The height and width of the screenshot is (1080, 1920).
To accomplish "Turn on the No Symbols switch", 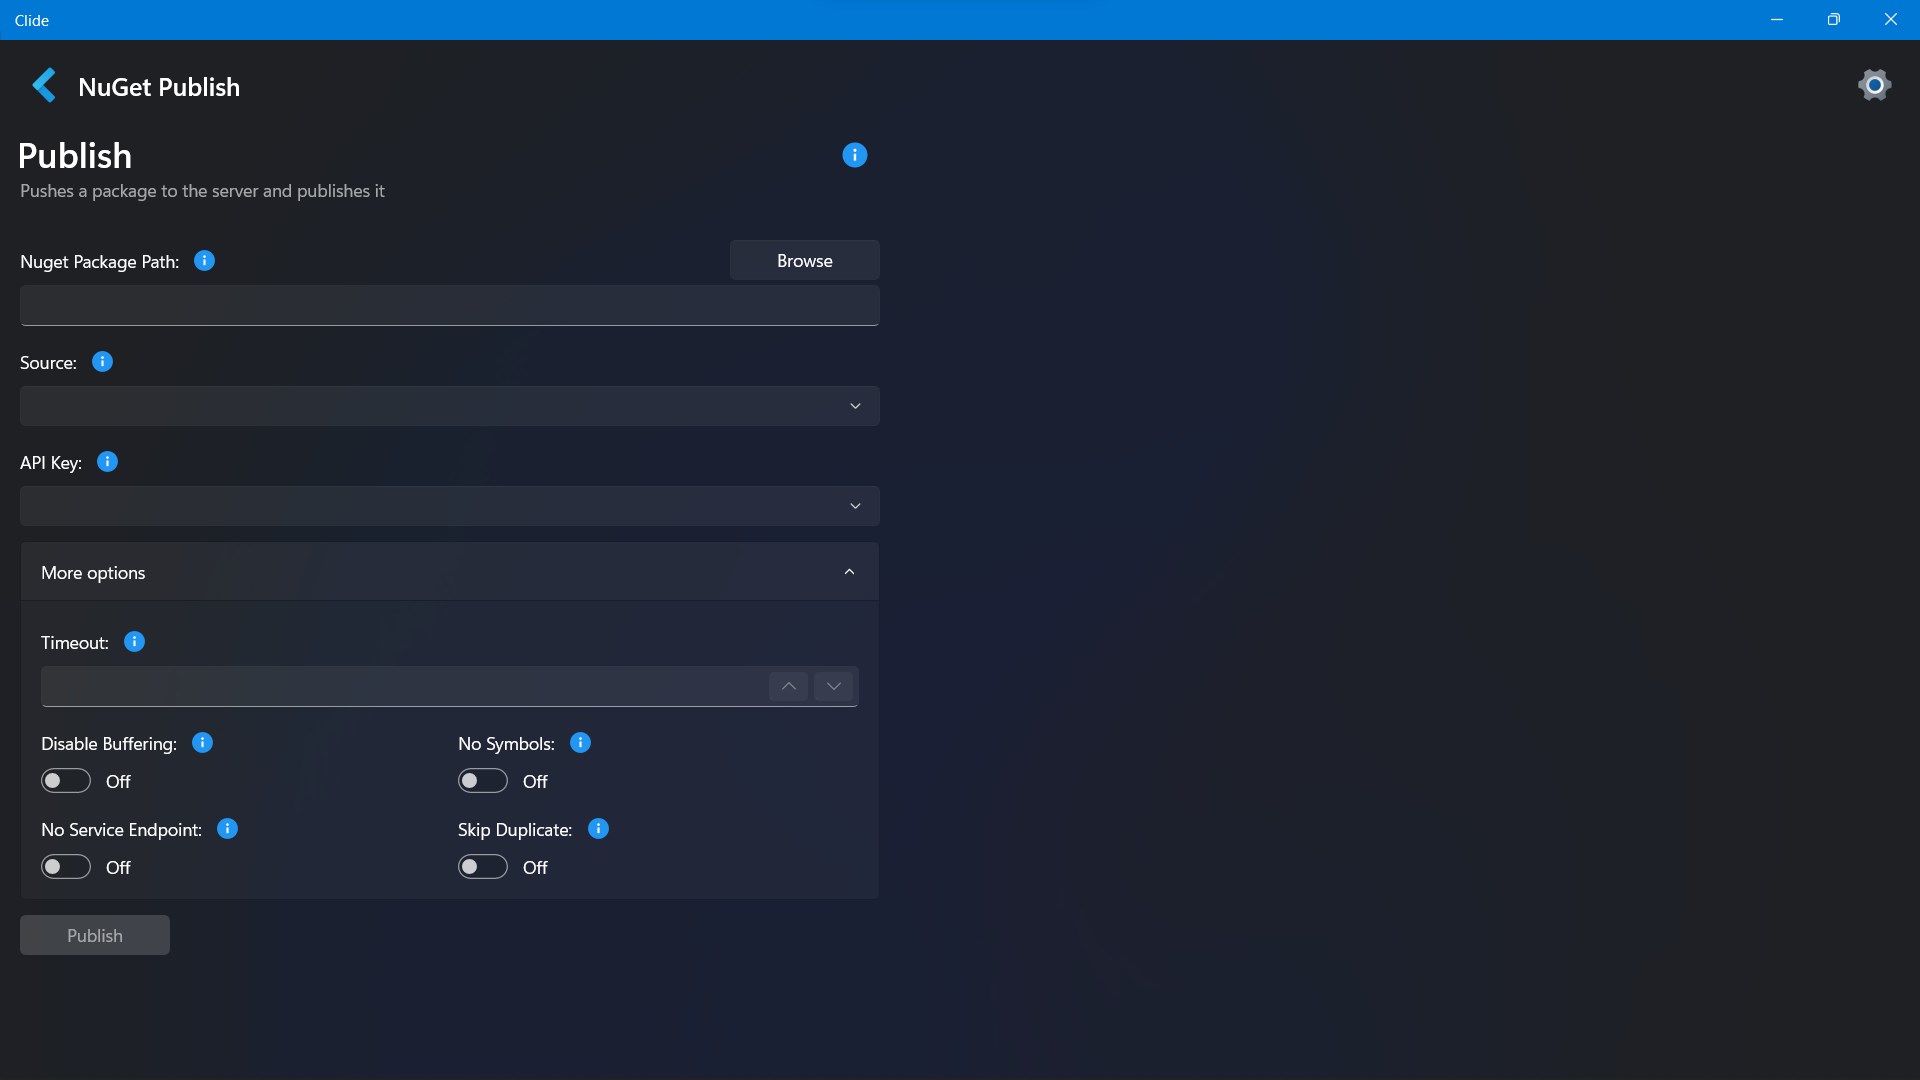I will pyautogui.click(x=483, y=781).
